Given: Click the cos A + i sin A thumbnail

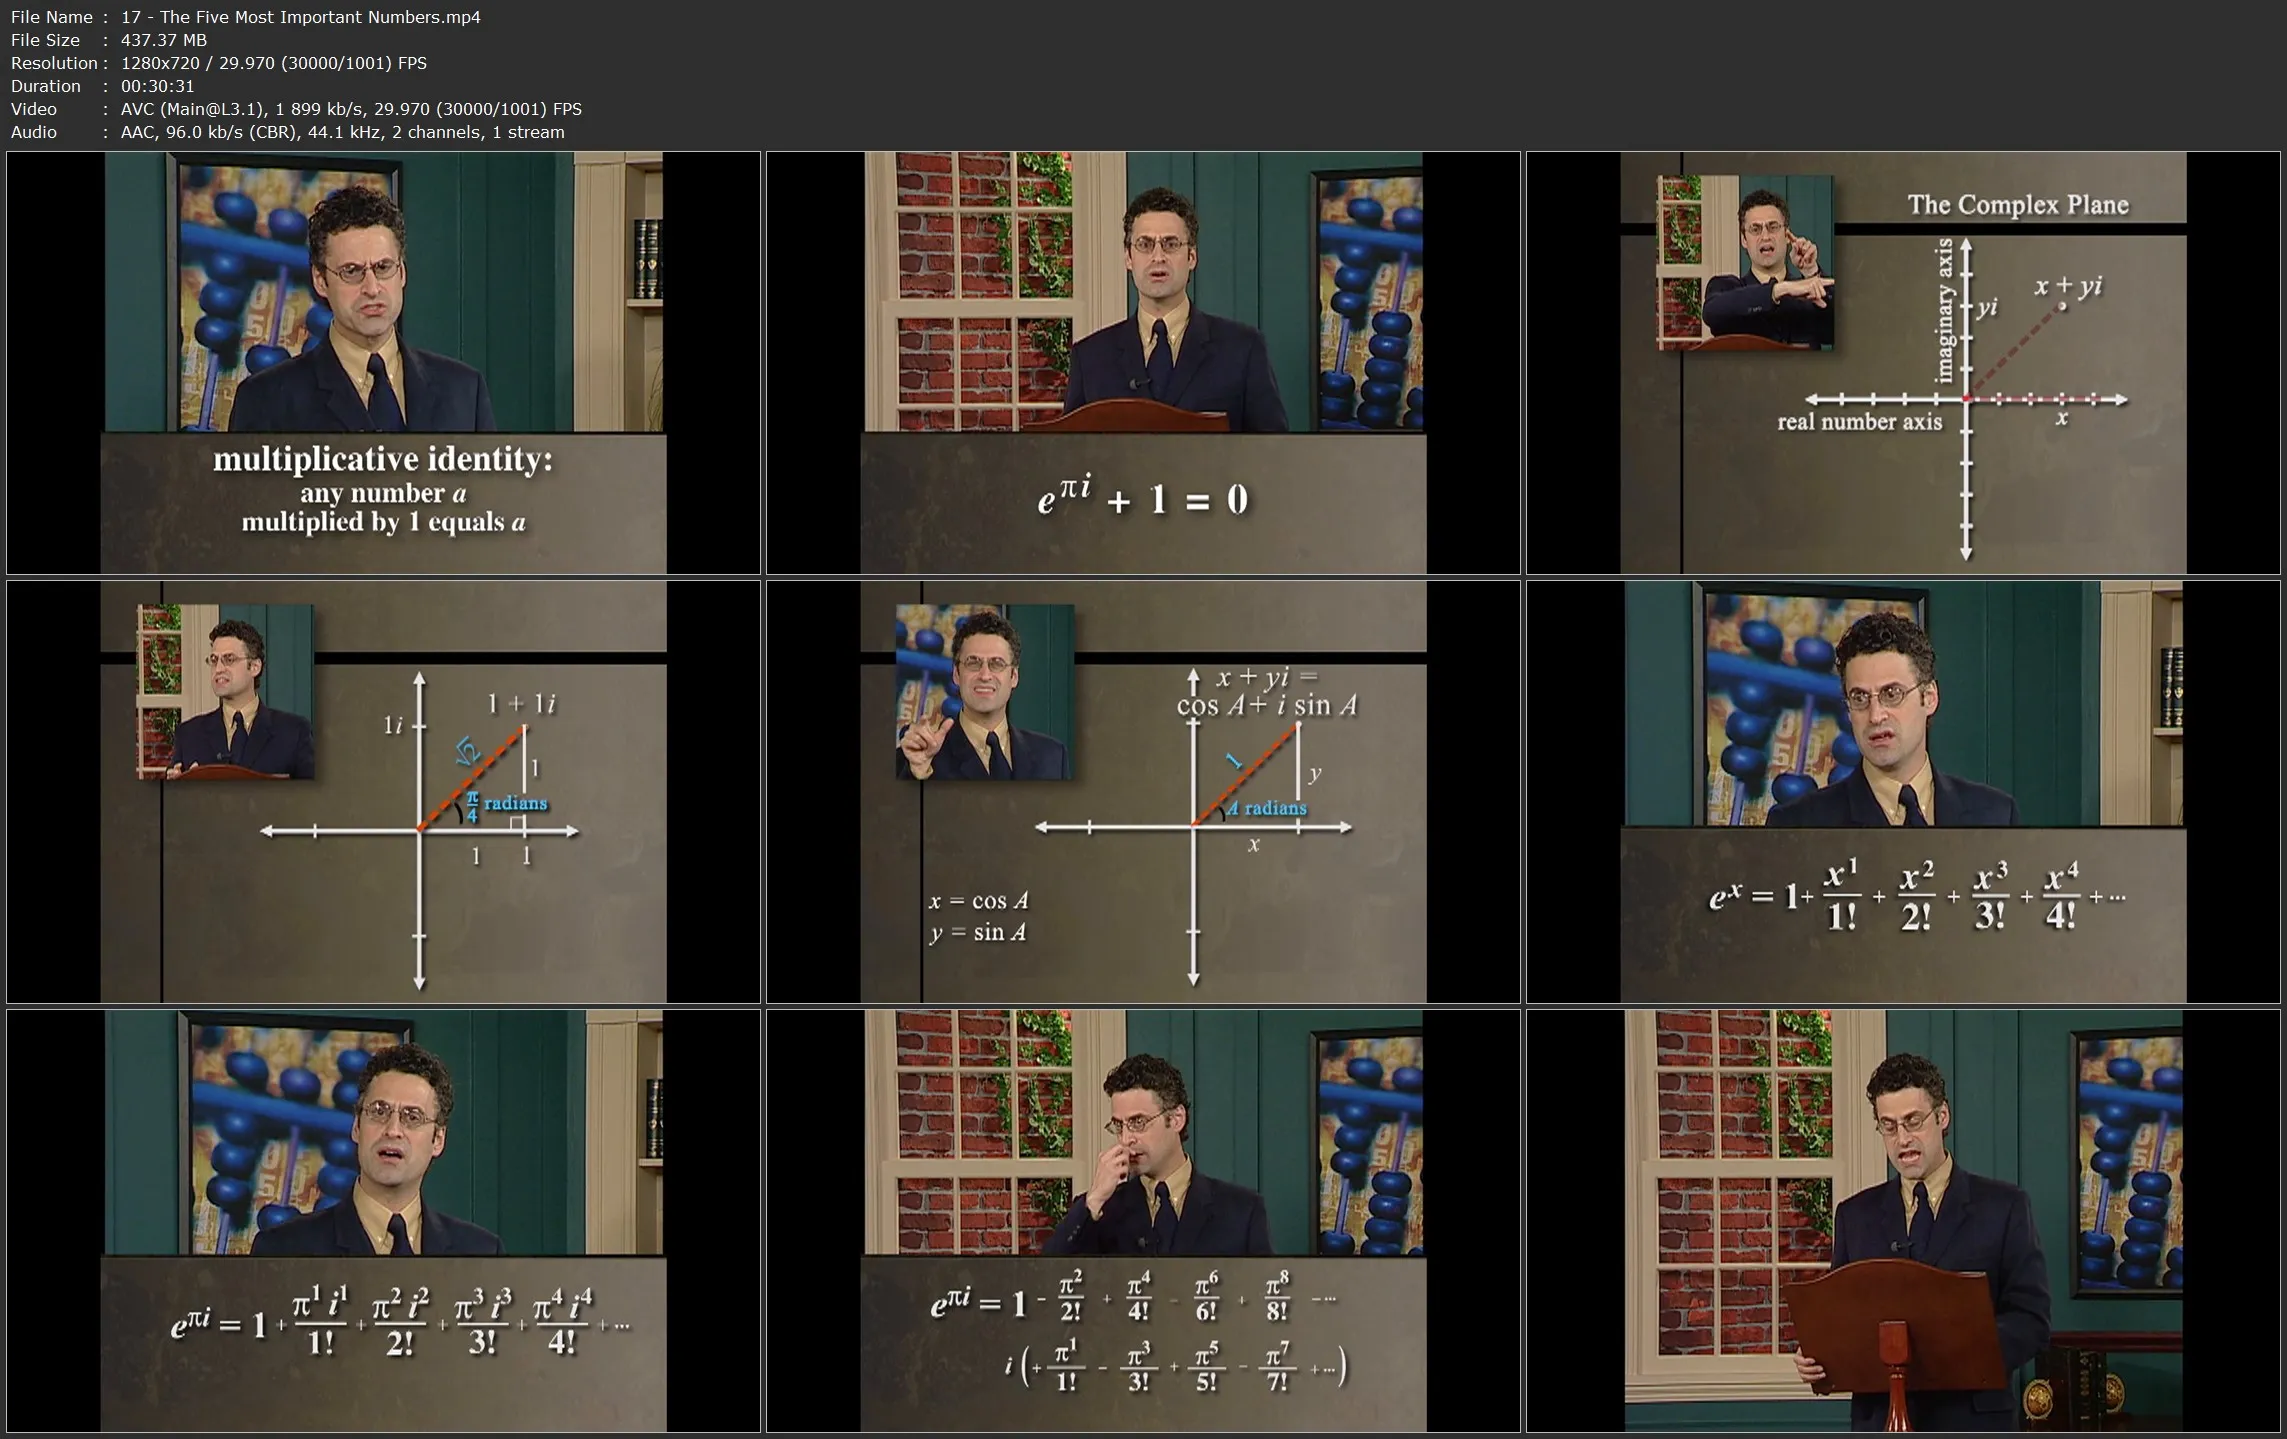Looking at the screenshot, I should tap(1143, 791).
